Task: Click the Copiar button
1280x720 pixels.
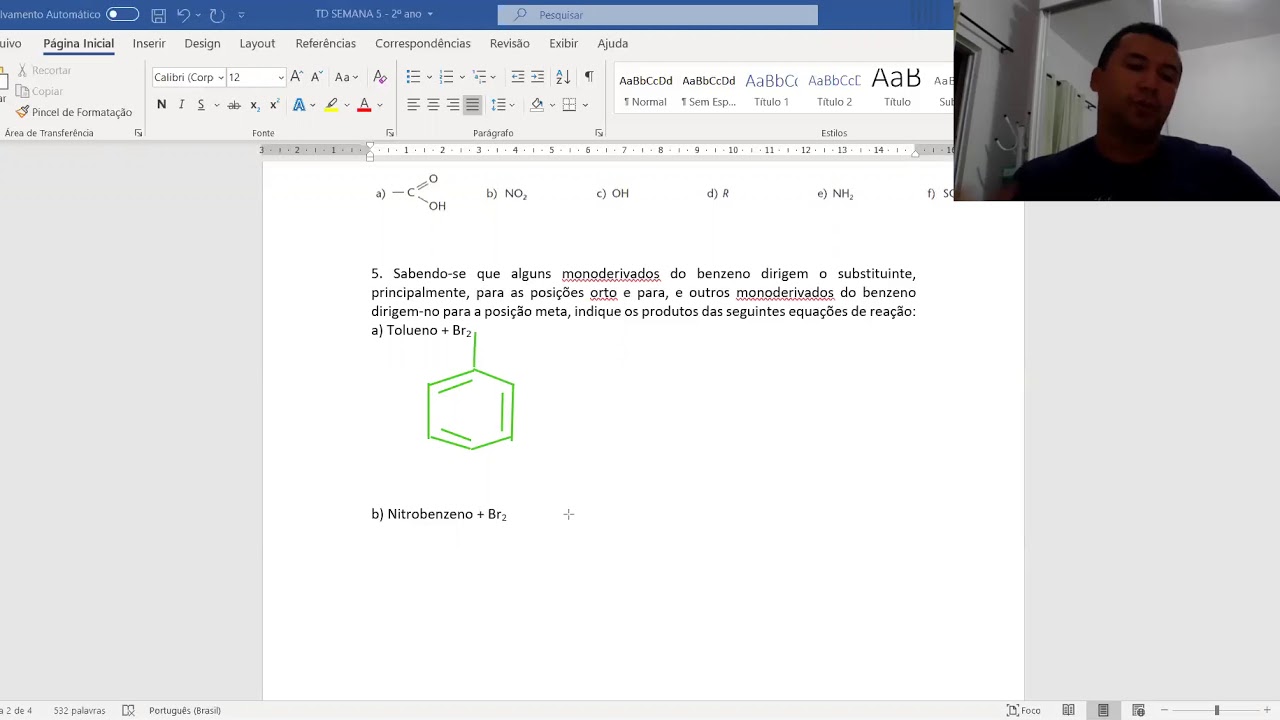Action: [x=39, y=91]
